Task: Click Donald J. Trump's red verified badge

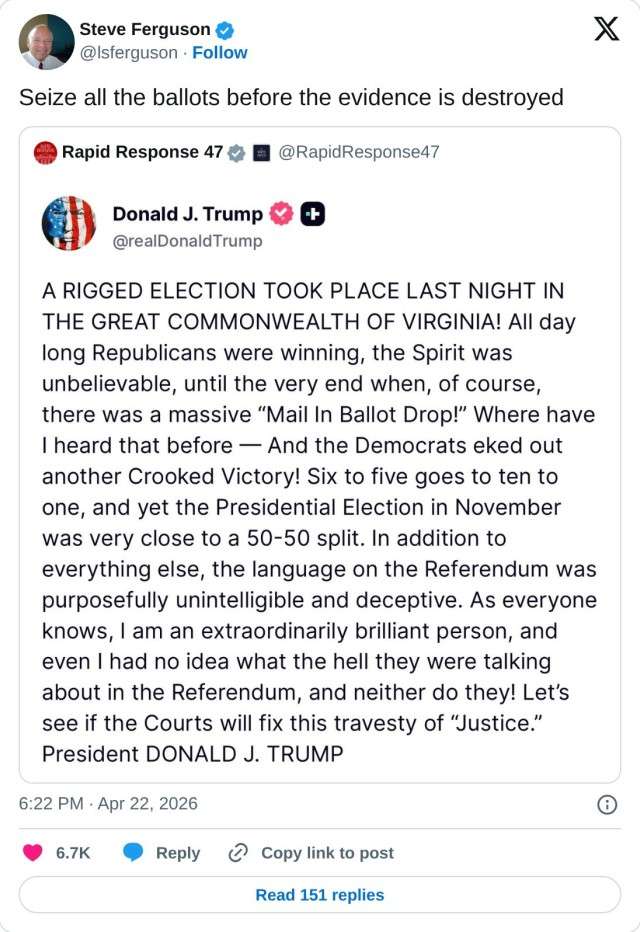Action: coord(282,214)
